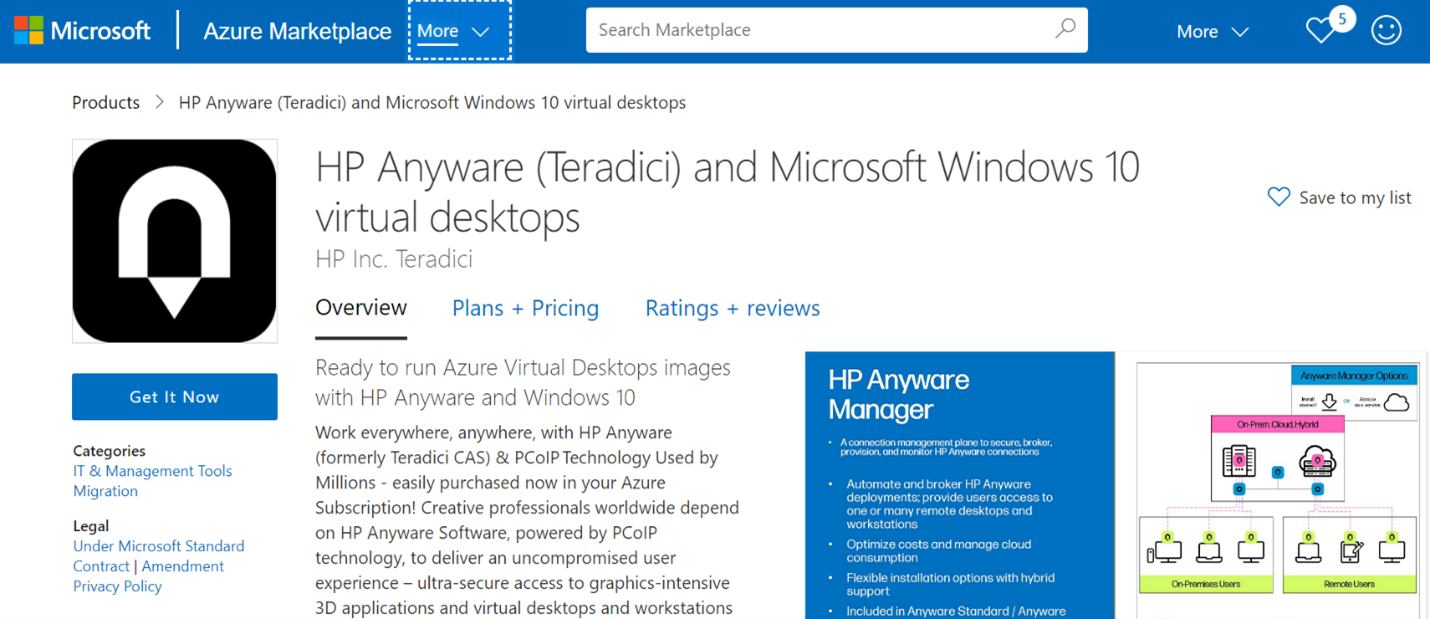Image resolution: width=1430 pixels, height=619 pixels.
Task: Open the Ratings + reviews tab
Action: tap(732, 308)
